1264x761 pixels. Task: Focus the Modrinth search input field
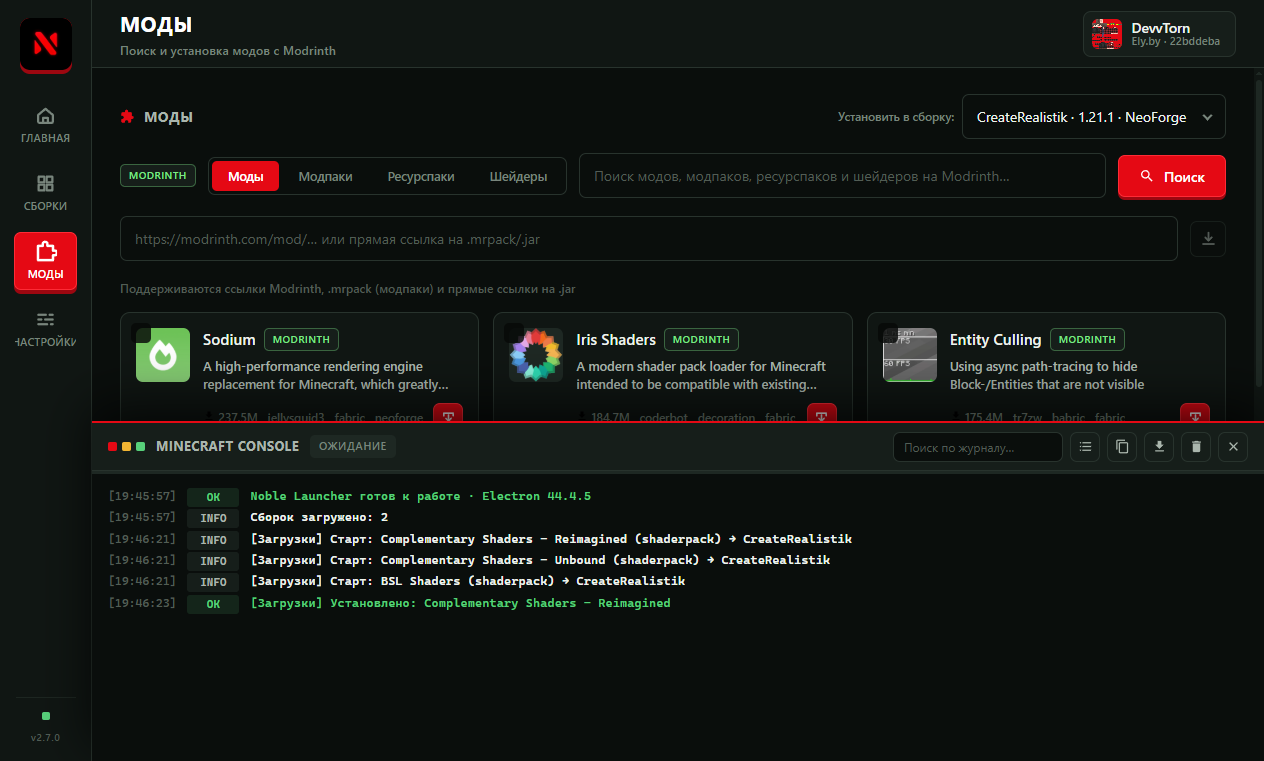tap(842, 176)
